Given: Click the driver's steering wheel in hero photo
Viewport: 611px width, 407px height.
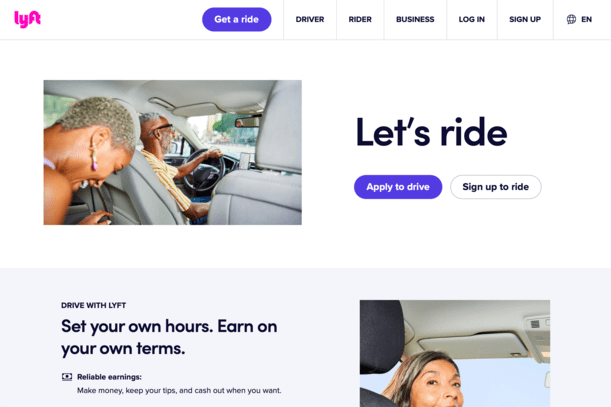Looking at the screenshot, I should click(205, 170).
